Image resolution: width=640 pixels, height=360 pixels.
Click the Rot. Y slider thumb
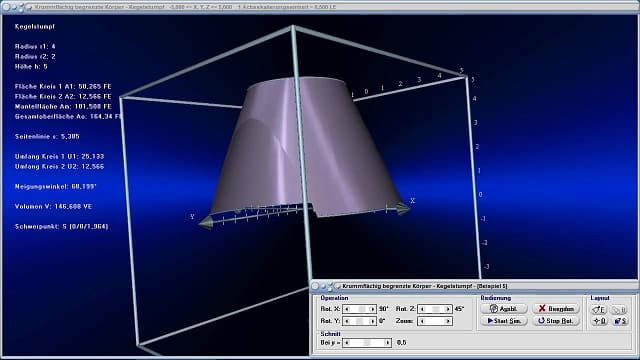coord(359,322)
